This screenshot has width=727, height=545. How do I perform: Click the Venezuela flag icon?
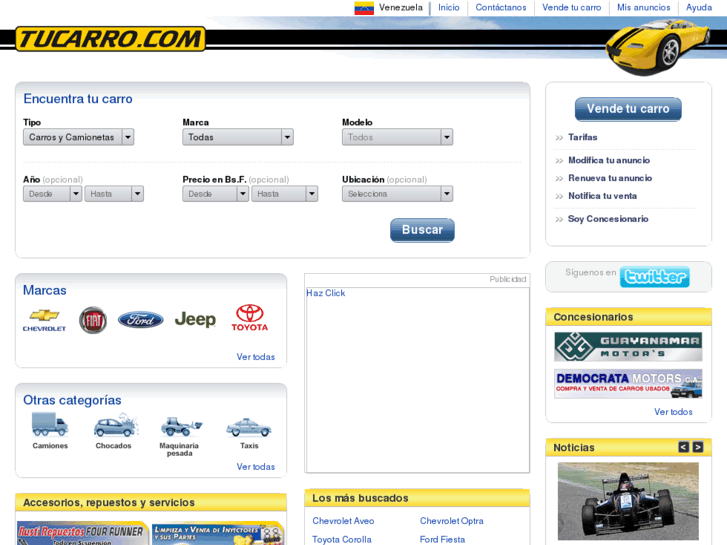364,8
